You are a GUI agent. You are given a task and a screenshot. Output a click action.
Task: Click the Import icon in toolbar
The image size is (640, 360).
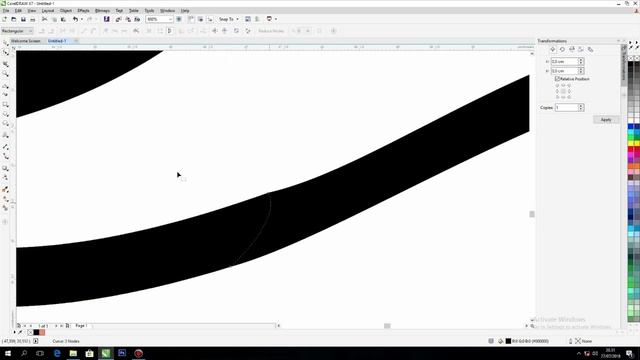pyautogui.click(x=118, y=19)
